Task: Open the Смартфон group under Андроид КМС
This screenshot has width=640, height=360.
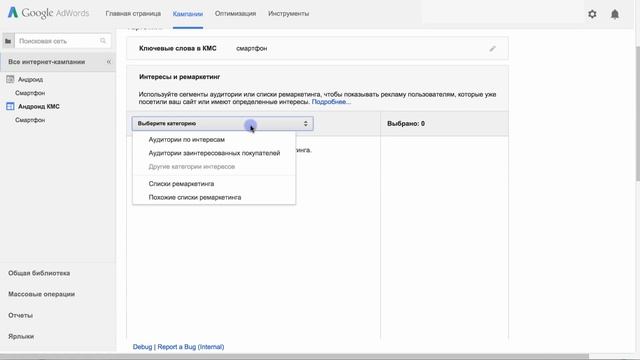Action: tap(30, 120)
